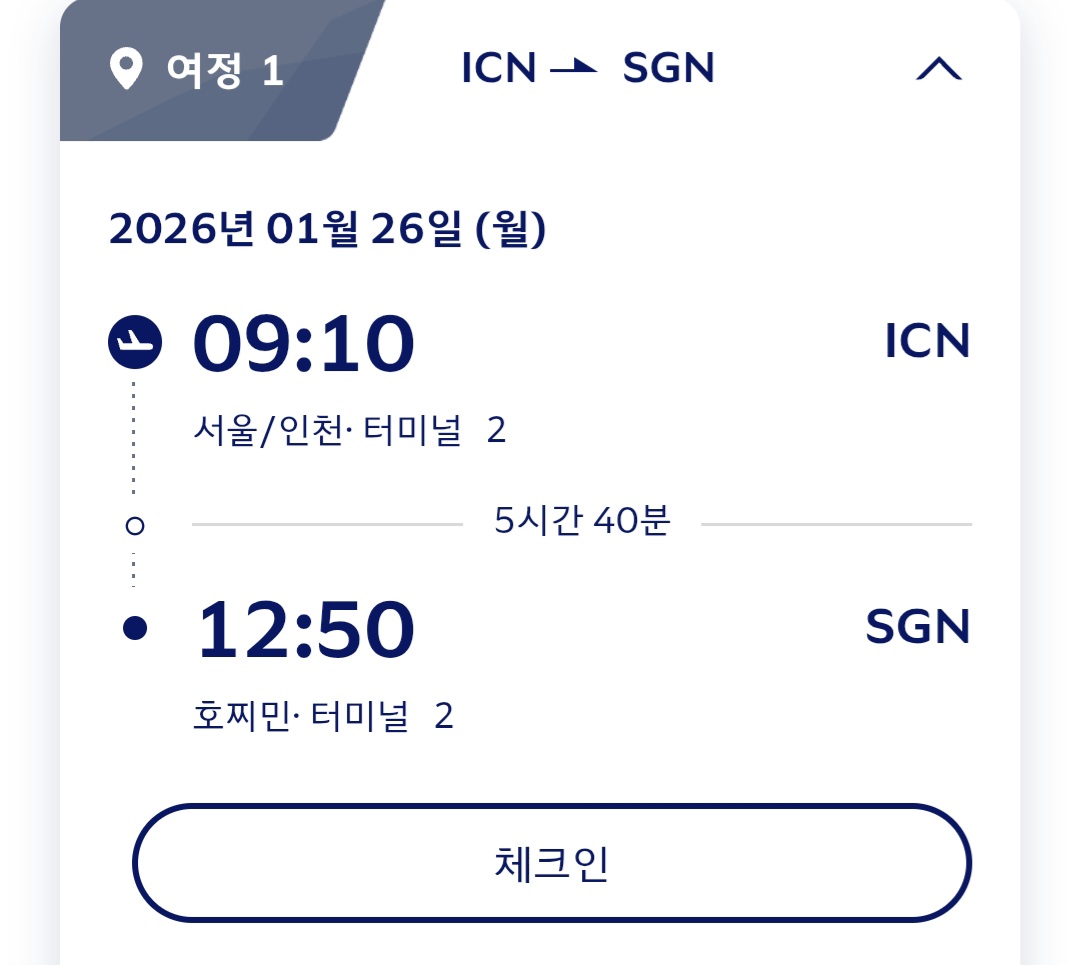Click the 5시간 40분 flight duration label
1067x965 pixels.
coord(582,521)
